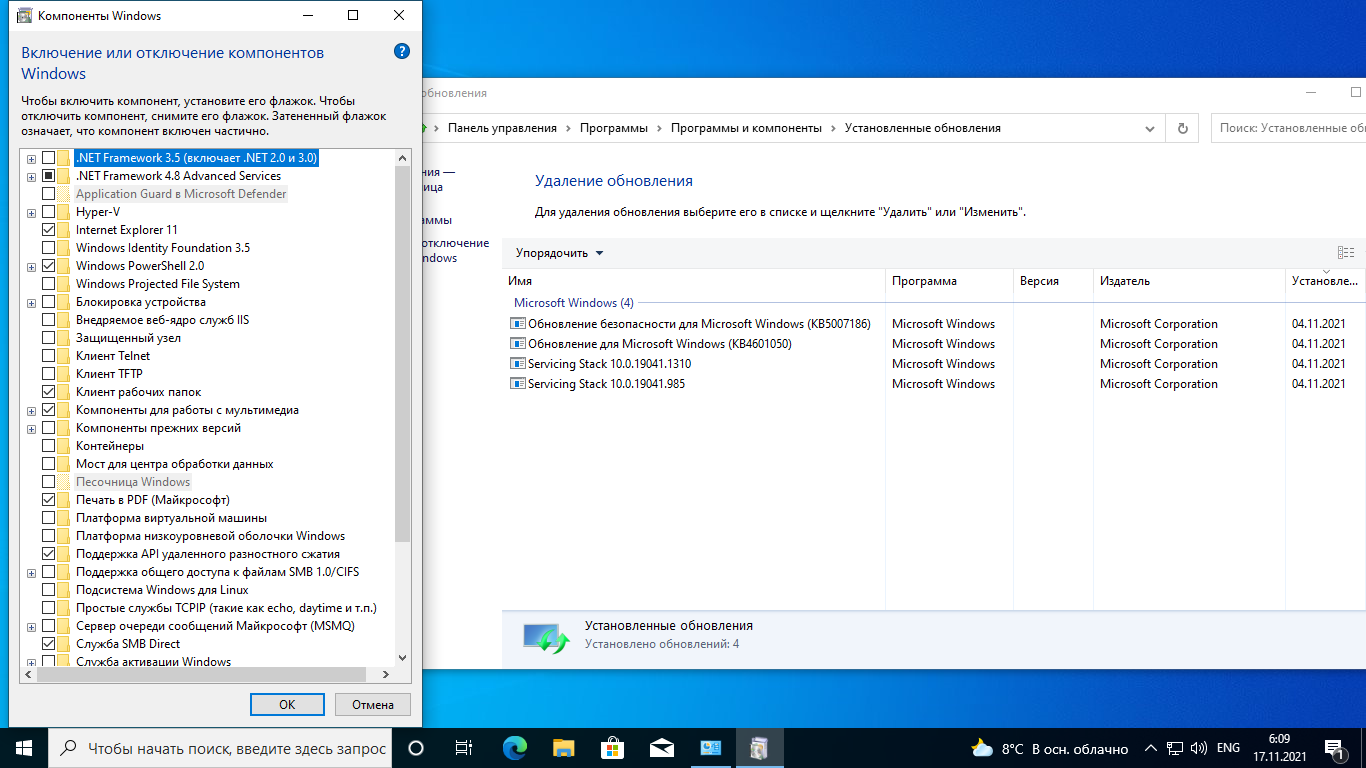Switch to Control Panel taskbar item
Image resolution: width=1366 pixels, height=768 pixels.
tap(710, 748)
